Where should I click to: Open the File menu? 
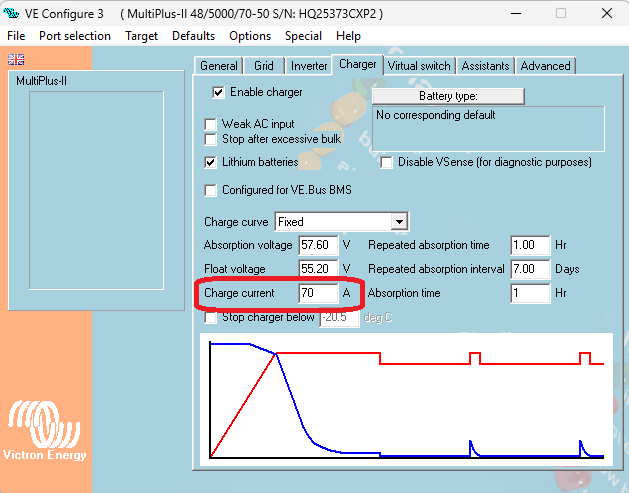16,36
